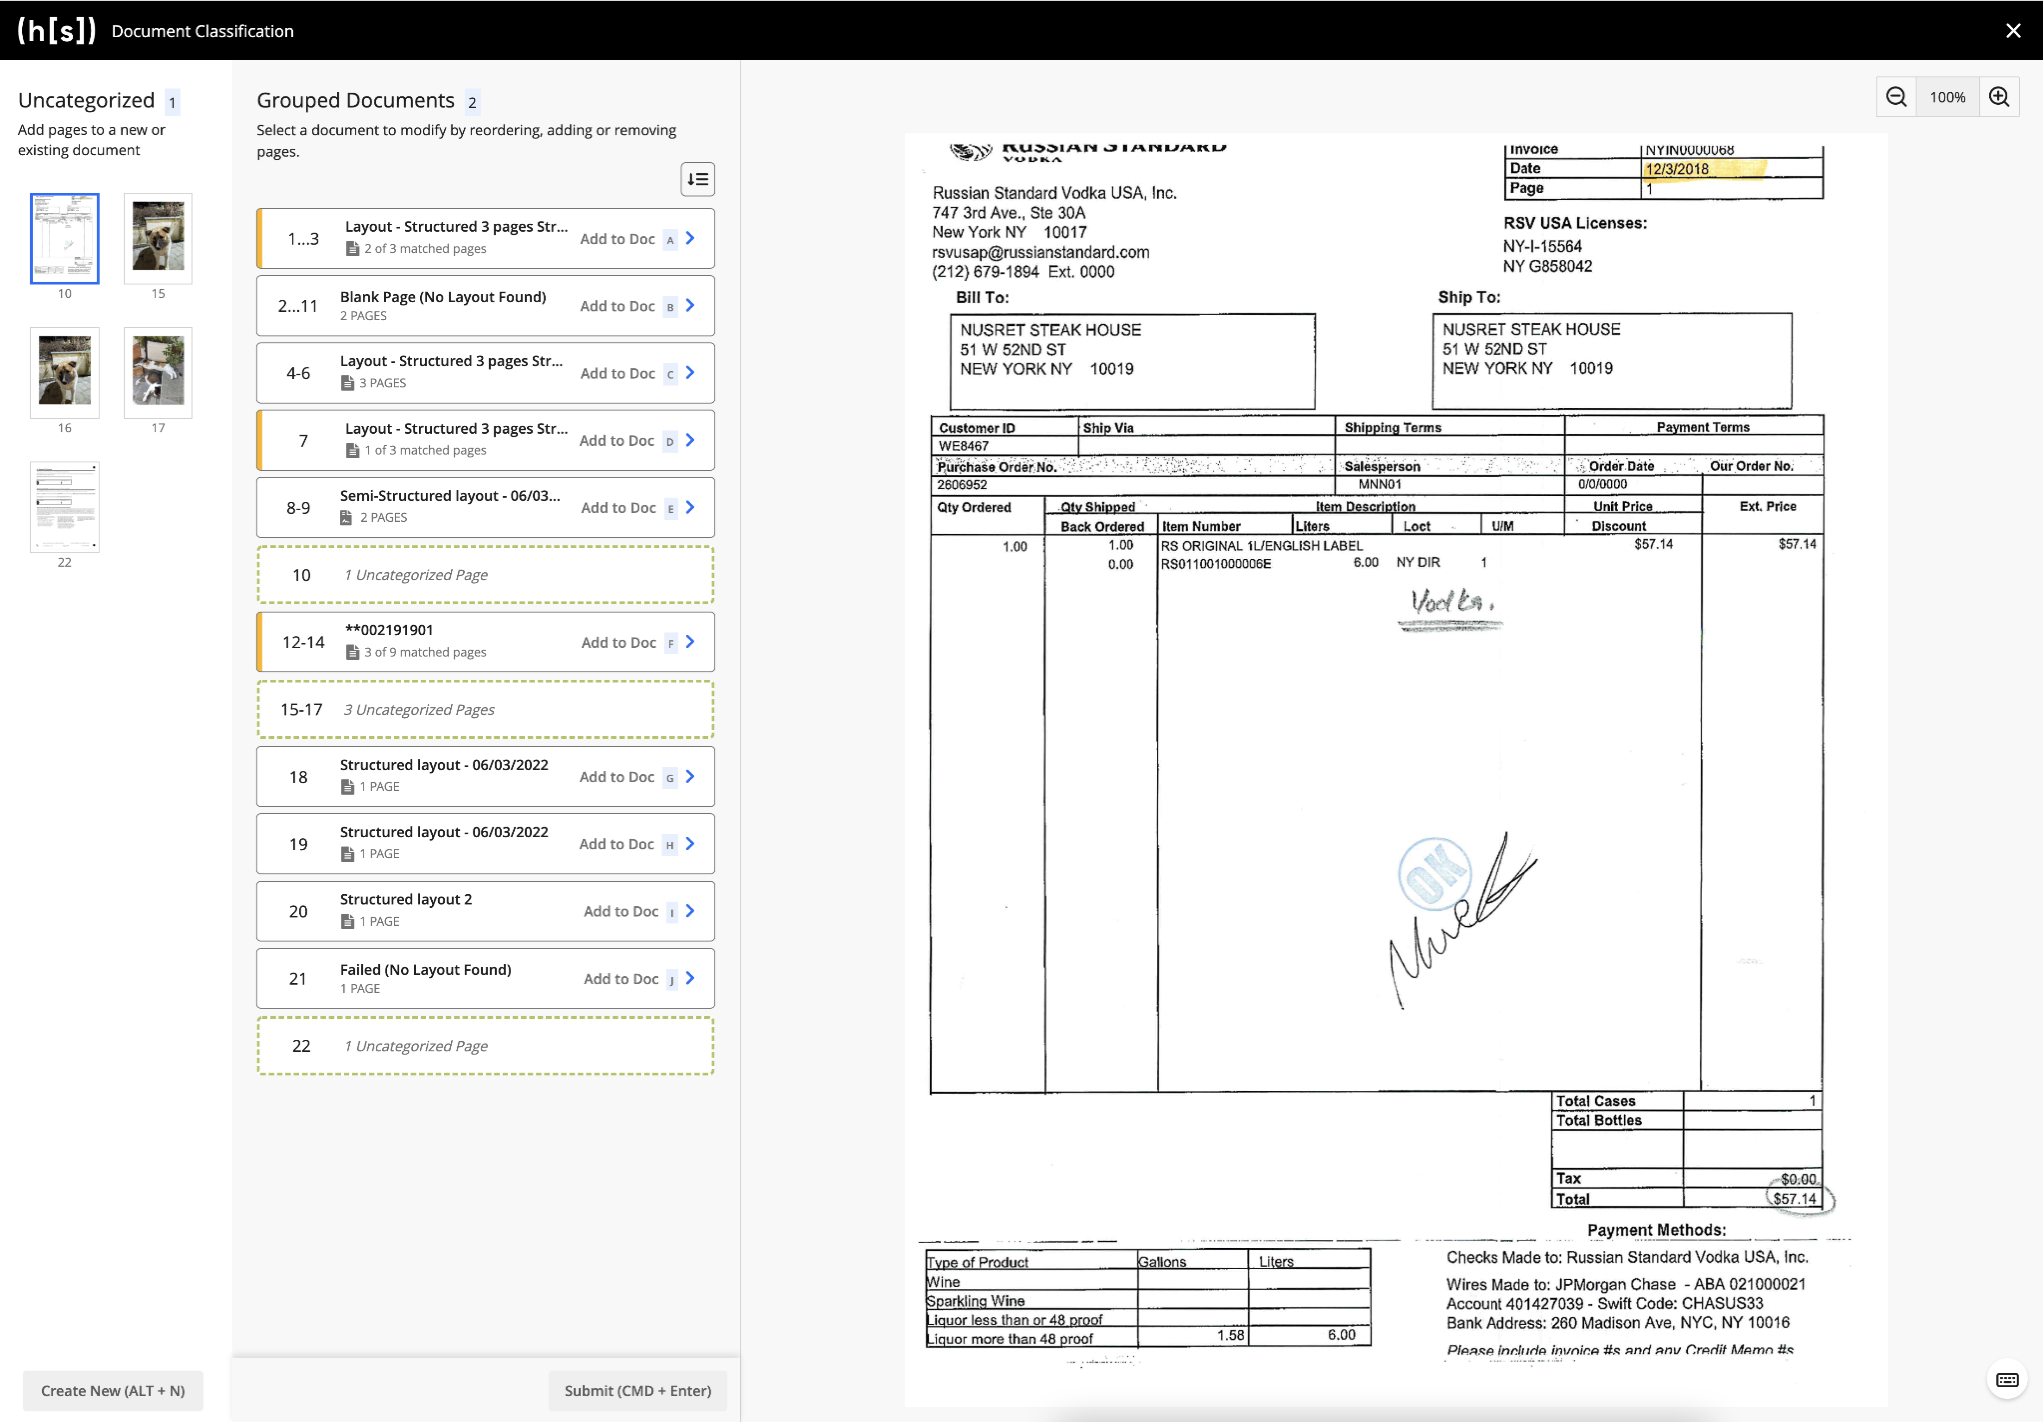
Task: Click the Uncategorized count badge
Action: click(x=172, y=102)
